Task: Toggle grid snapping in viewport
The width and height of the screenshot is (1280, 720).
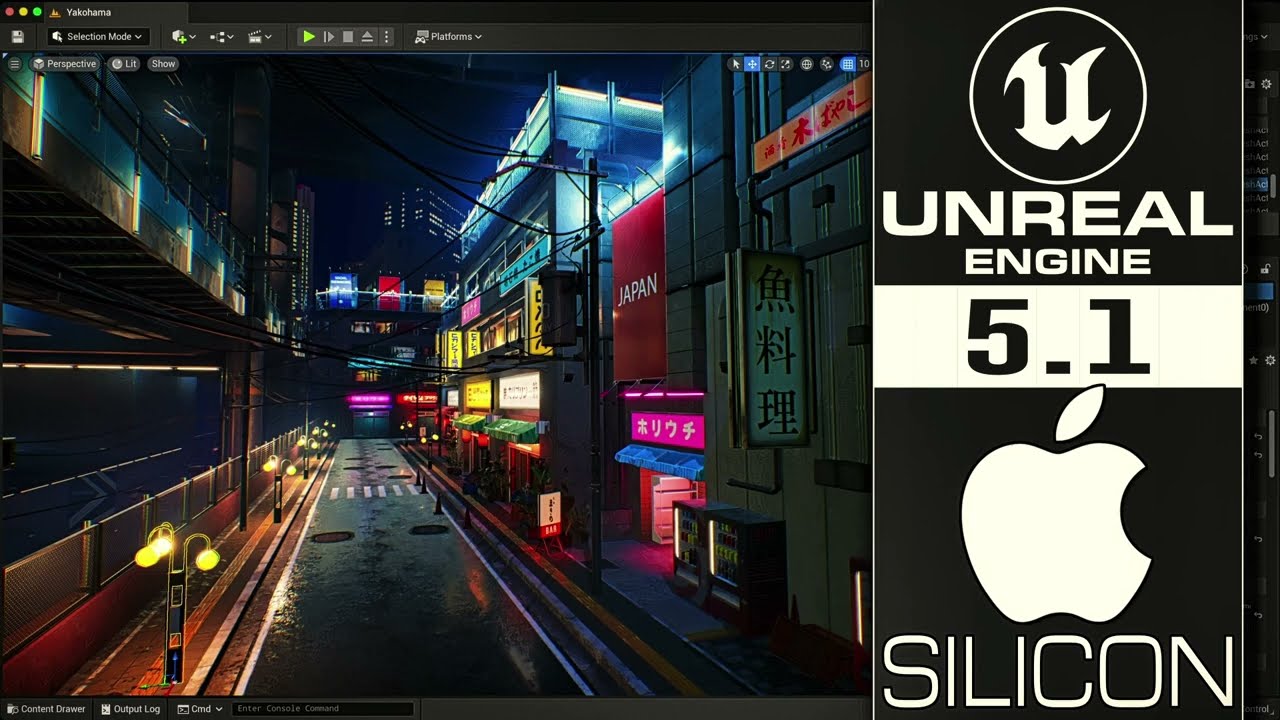Action: click(848, 64)
